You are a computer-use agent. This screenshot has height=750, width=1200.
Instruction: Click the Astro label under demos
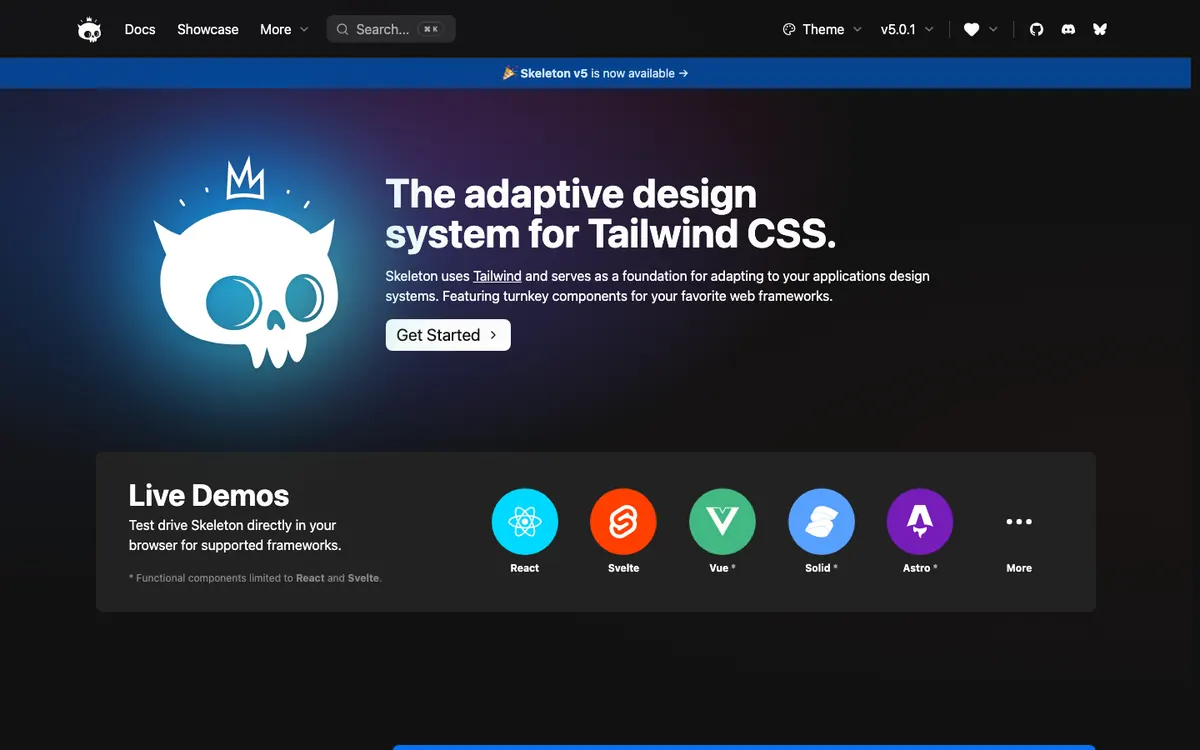point(920,568)
